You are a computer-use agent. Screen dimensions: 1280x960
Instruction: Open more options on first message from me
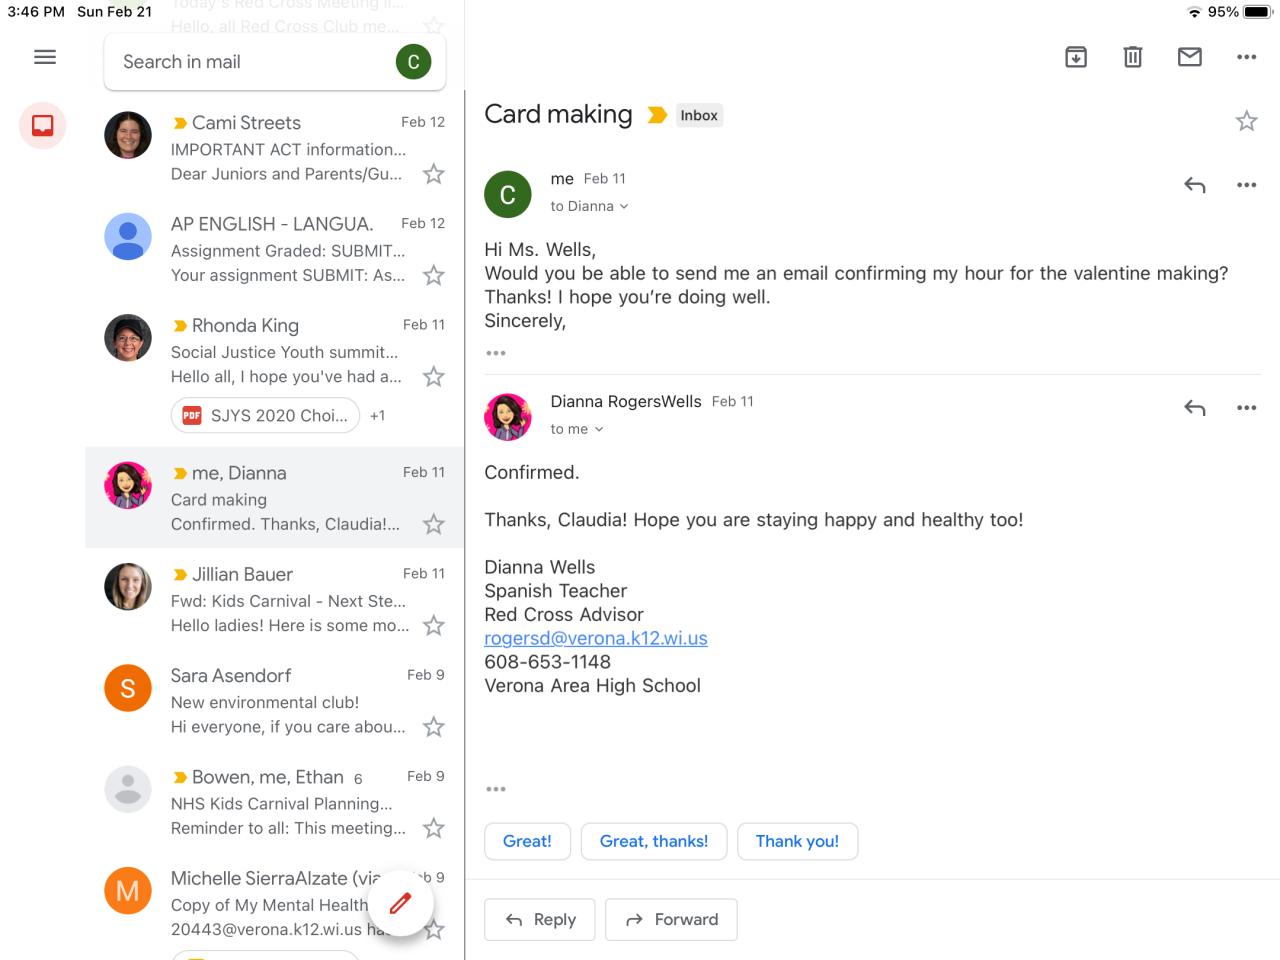(x=1246, y=185)
